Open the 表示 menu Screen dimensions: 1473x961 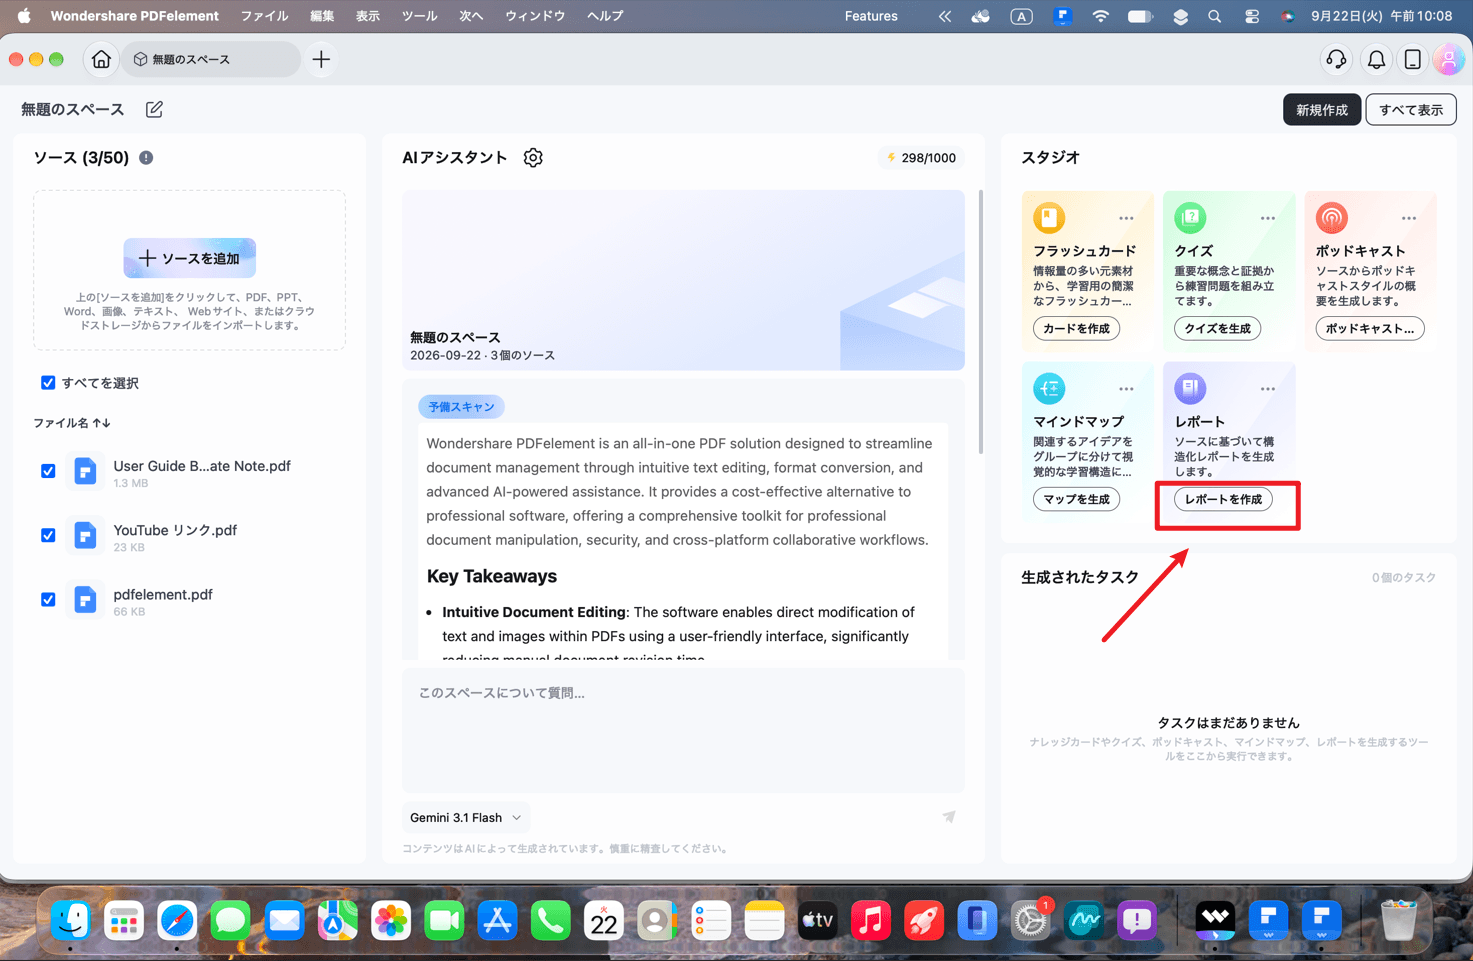click(x=368, y=16)
